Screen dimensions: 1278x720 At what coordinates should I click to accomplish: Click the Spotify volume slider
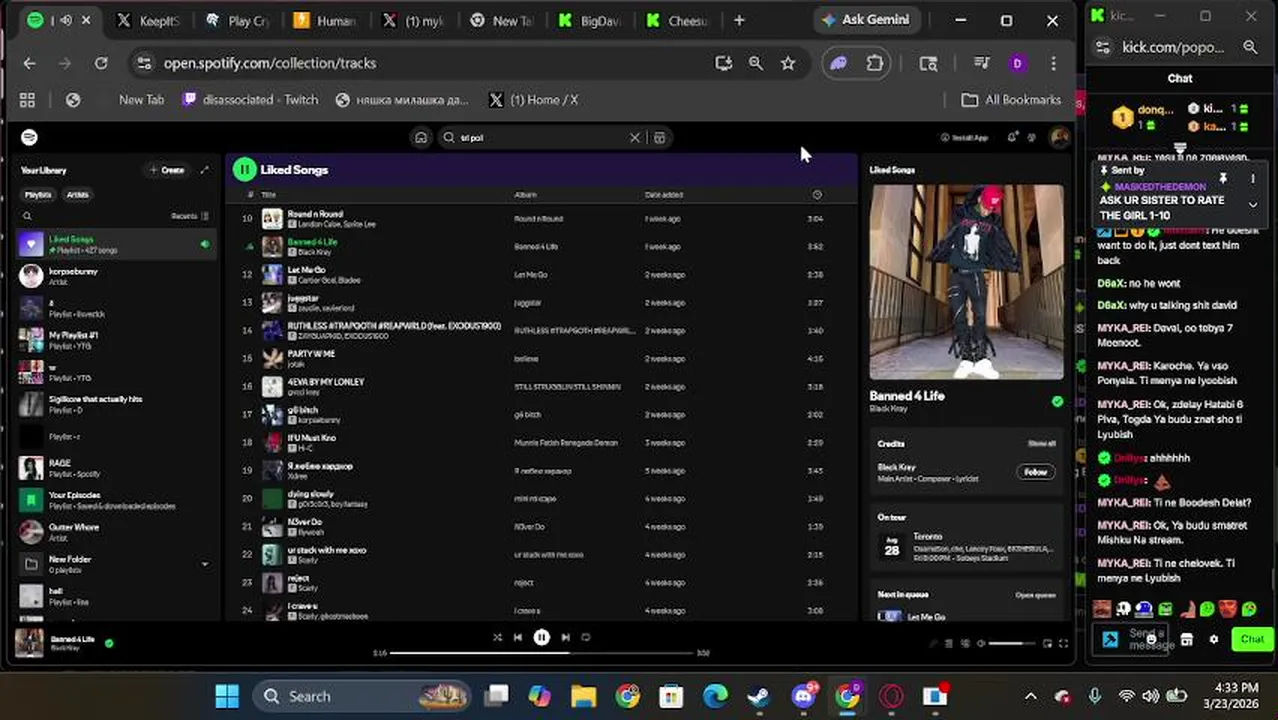point(1013,644)
